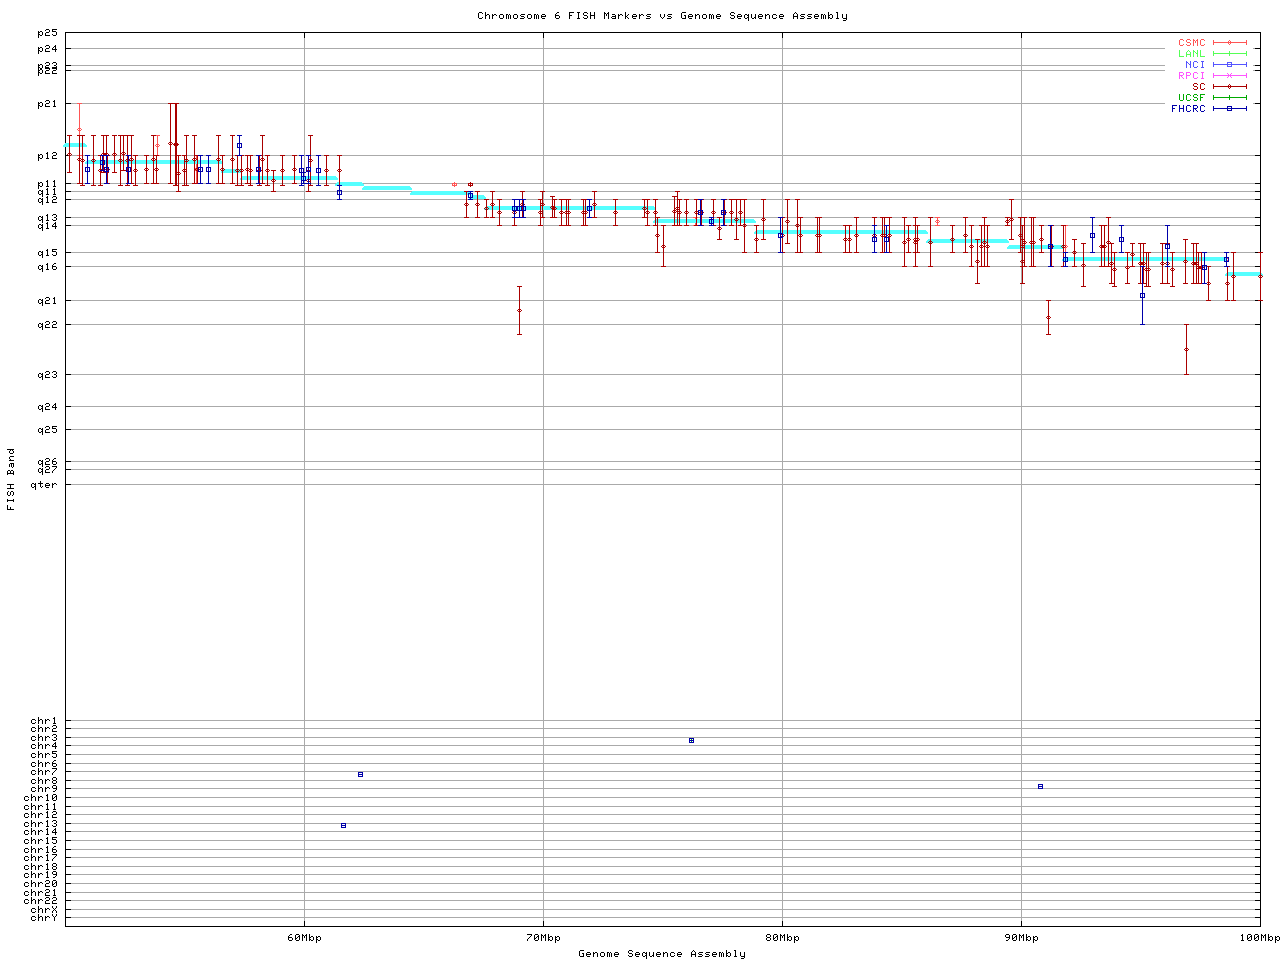Select the blue square marker on chr7 row
The width and height of the screenshot is (1280, 960).
point(360,774)
